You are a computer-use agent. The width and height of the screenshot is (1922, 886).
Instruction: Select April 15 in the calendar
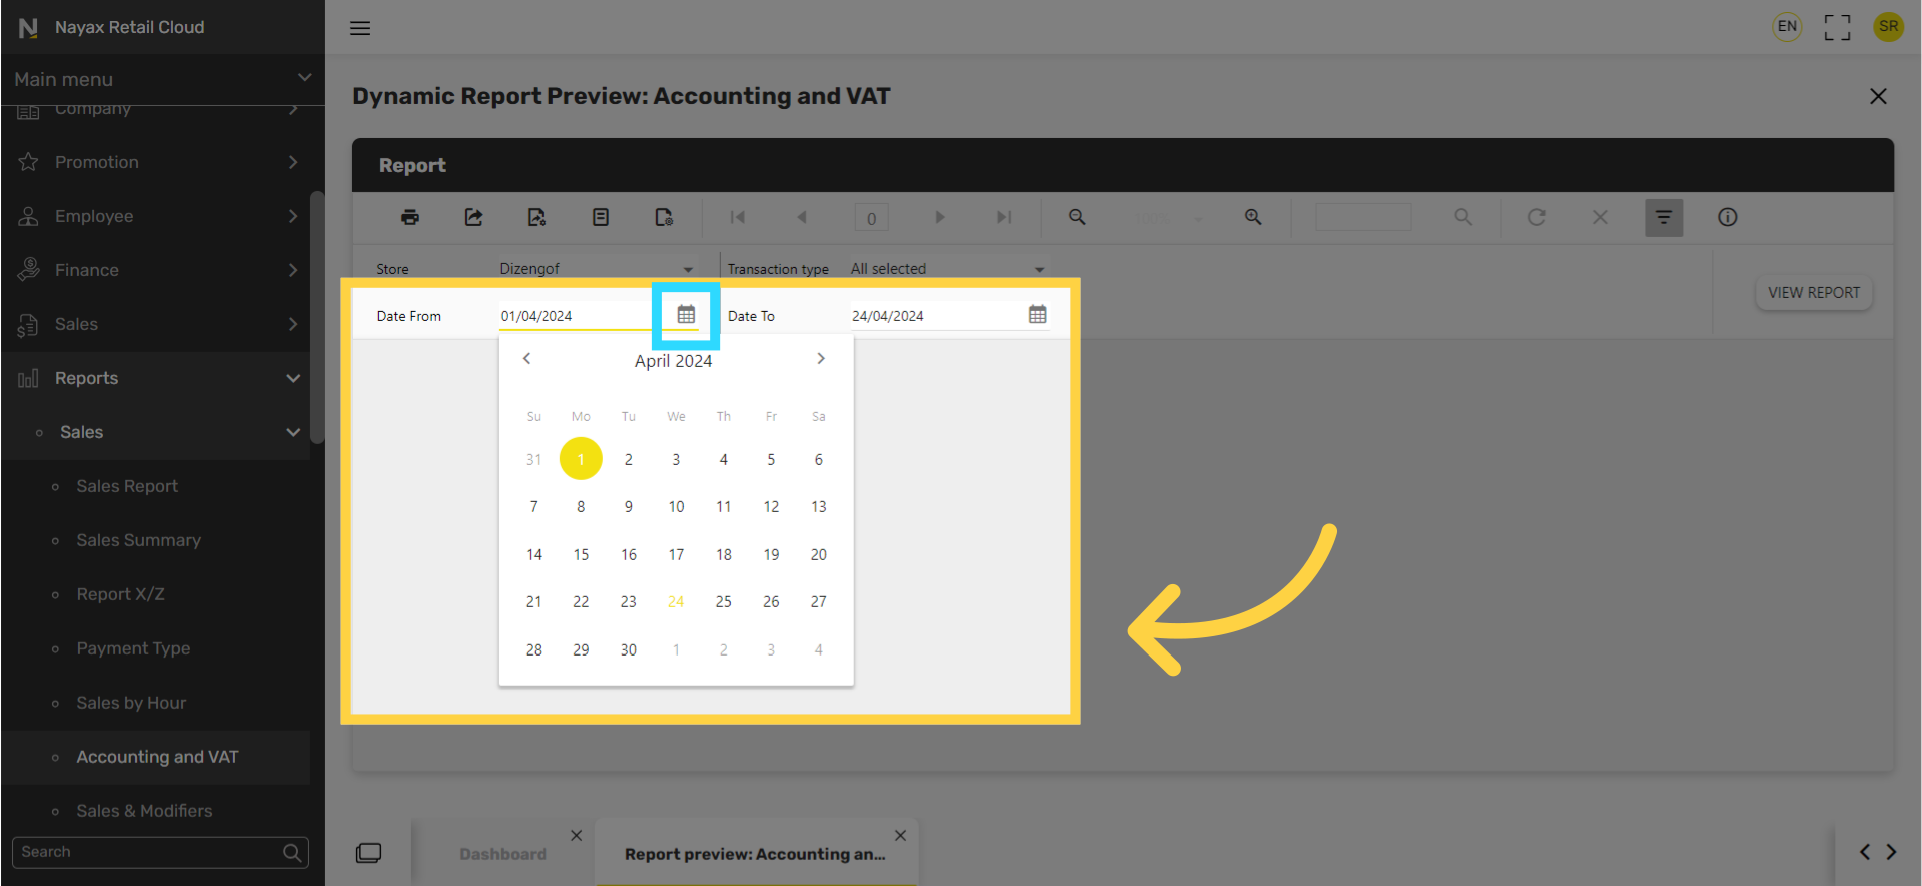(581, 554)
